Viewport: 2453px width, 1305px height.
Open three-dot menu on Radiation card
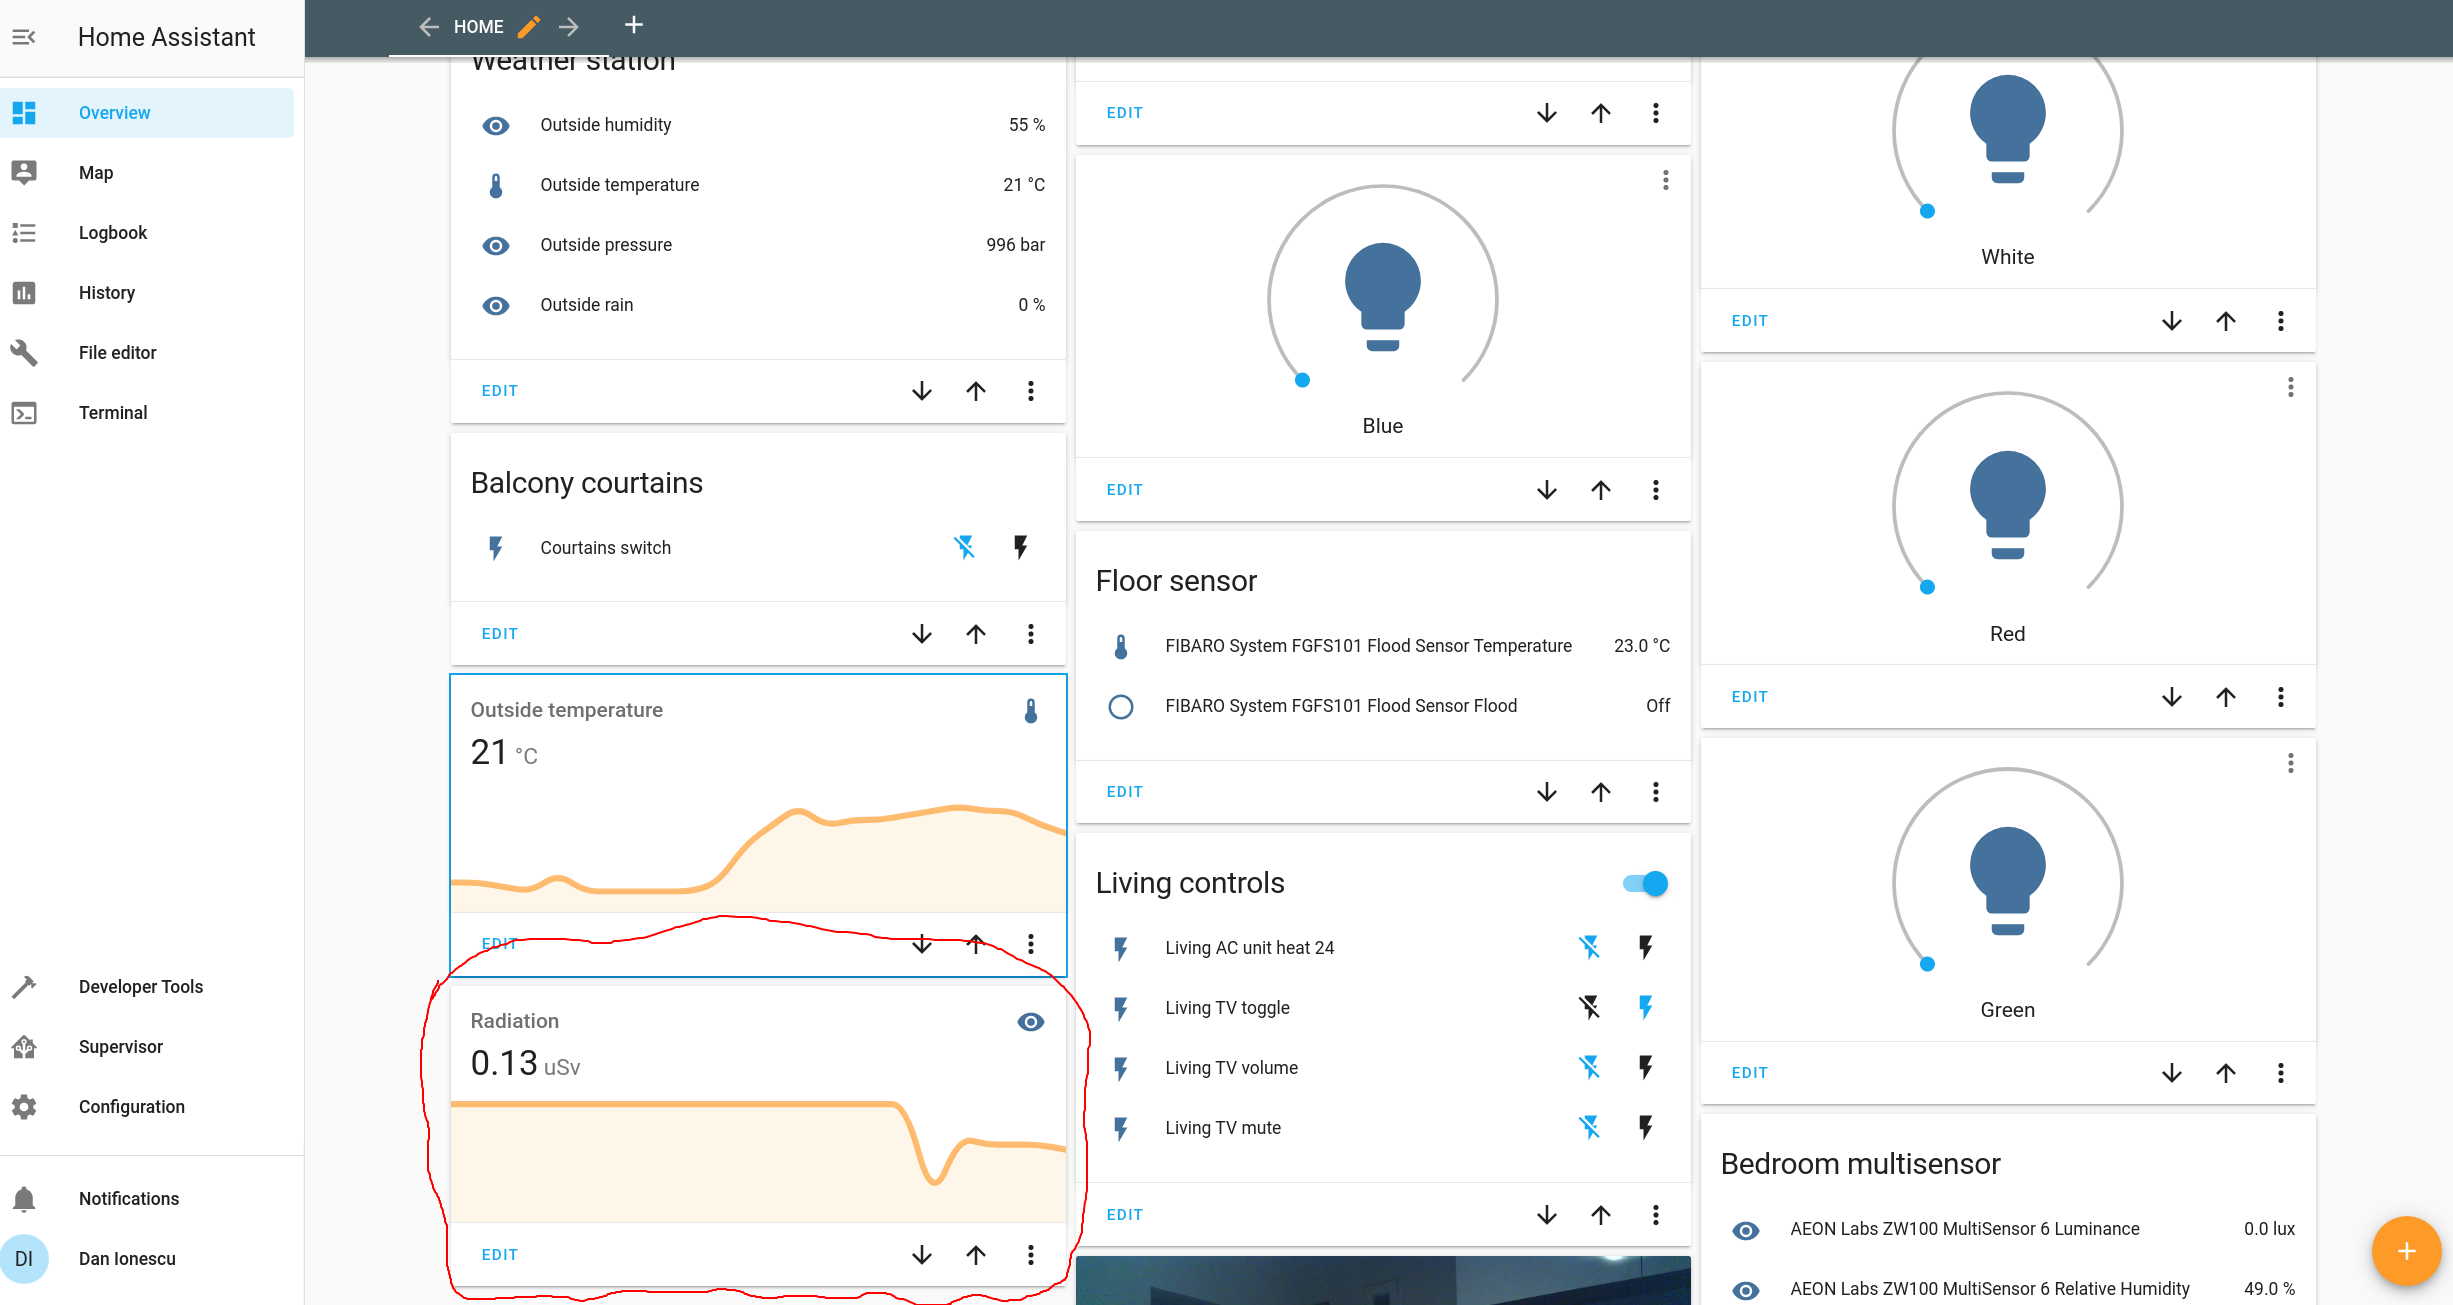pos(1030,1254)
